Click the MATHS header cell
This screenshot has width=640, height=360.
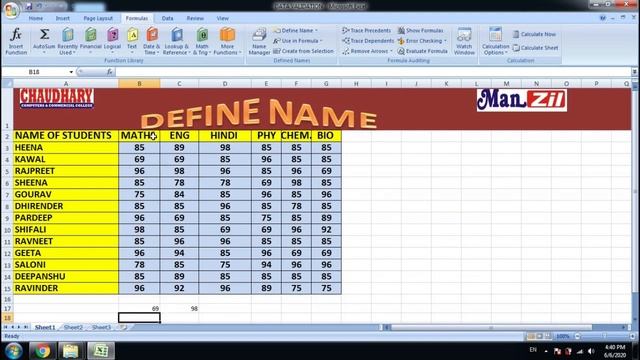point(139,136)
